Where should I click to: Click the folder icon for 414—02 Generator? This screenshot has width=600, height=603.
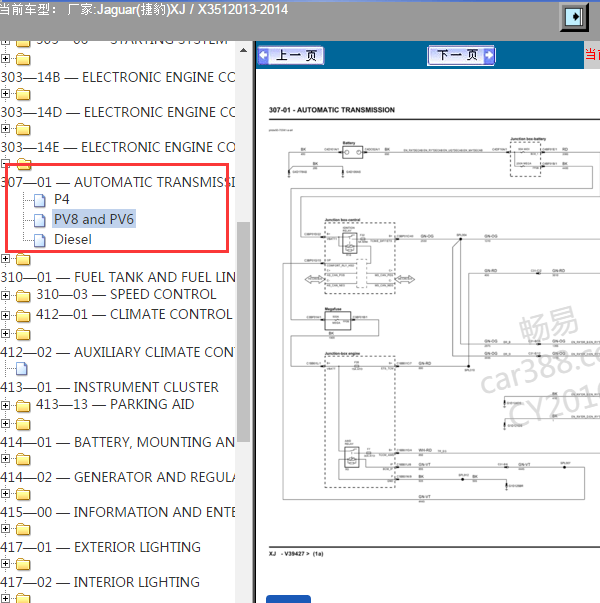(x=23, y=459)
